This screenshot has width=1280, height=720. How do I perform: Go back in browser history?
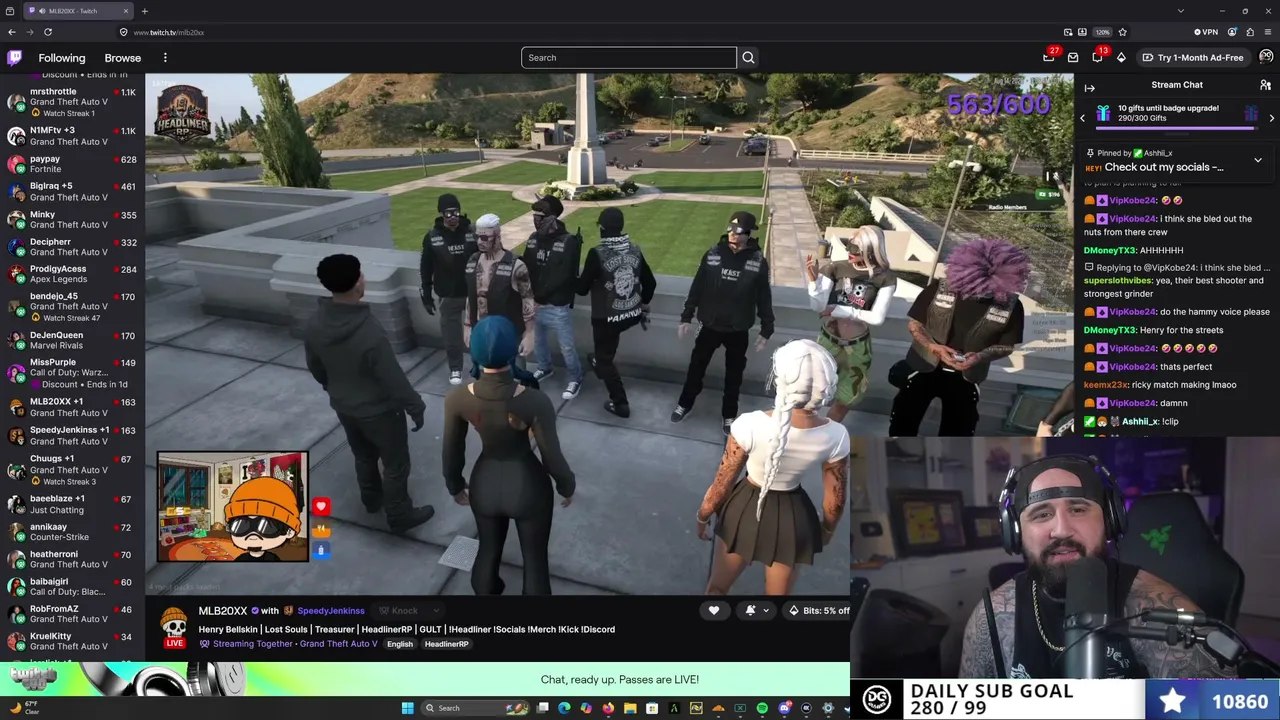click(11, 32)
